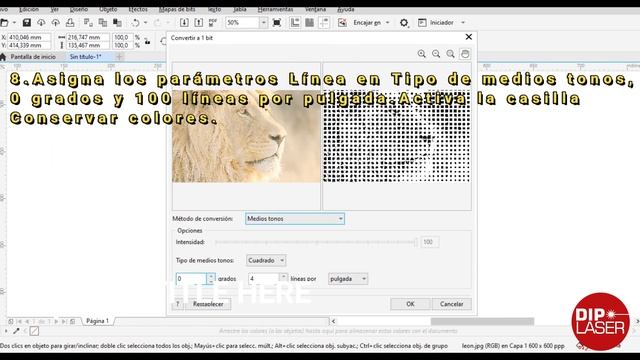Open the Objeto menu

[x=108, y=9]
